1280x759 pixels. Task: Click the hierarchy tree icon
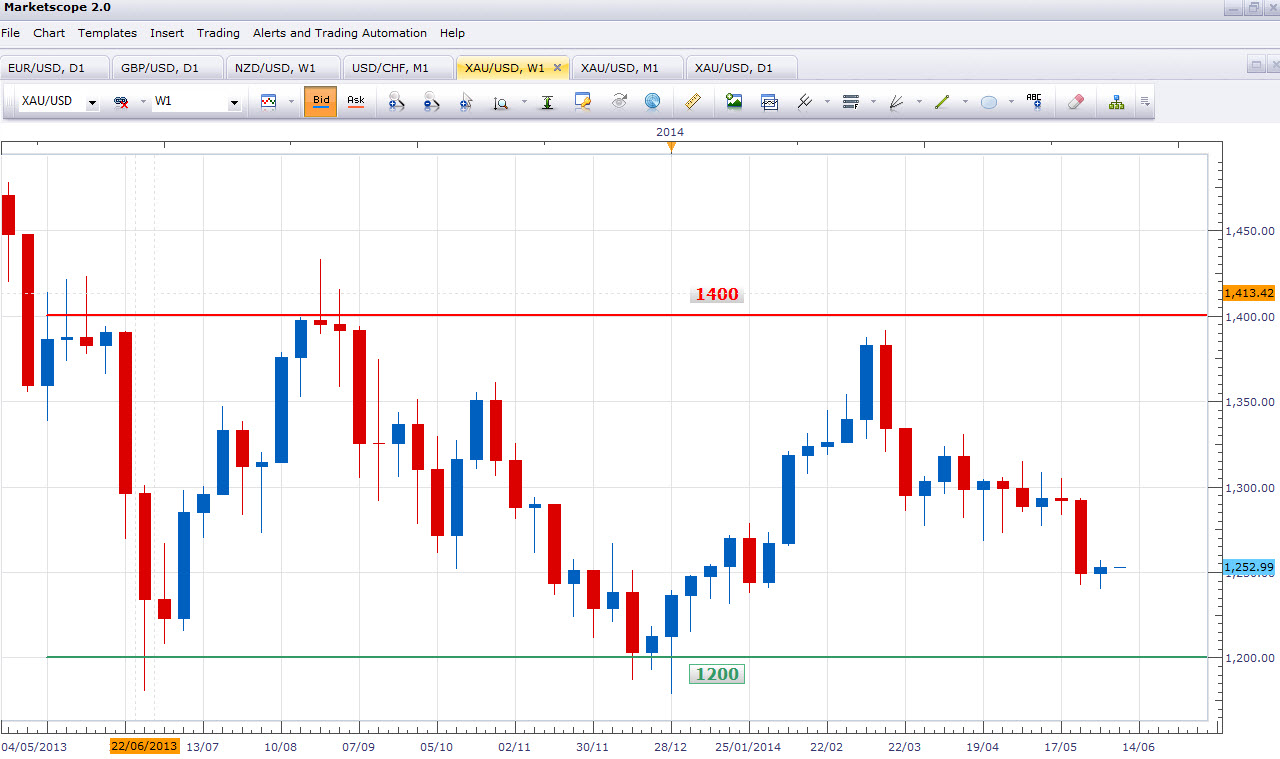1116,102
